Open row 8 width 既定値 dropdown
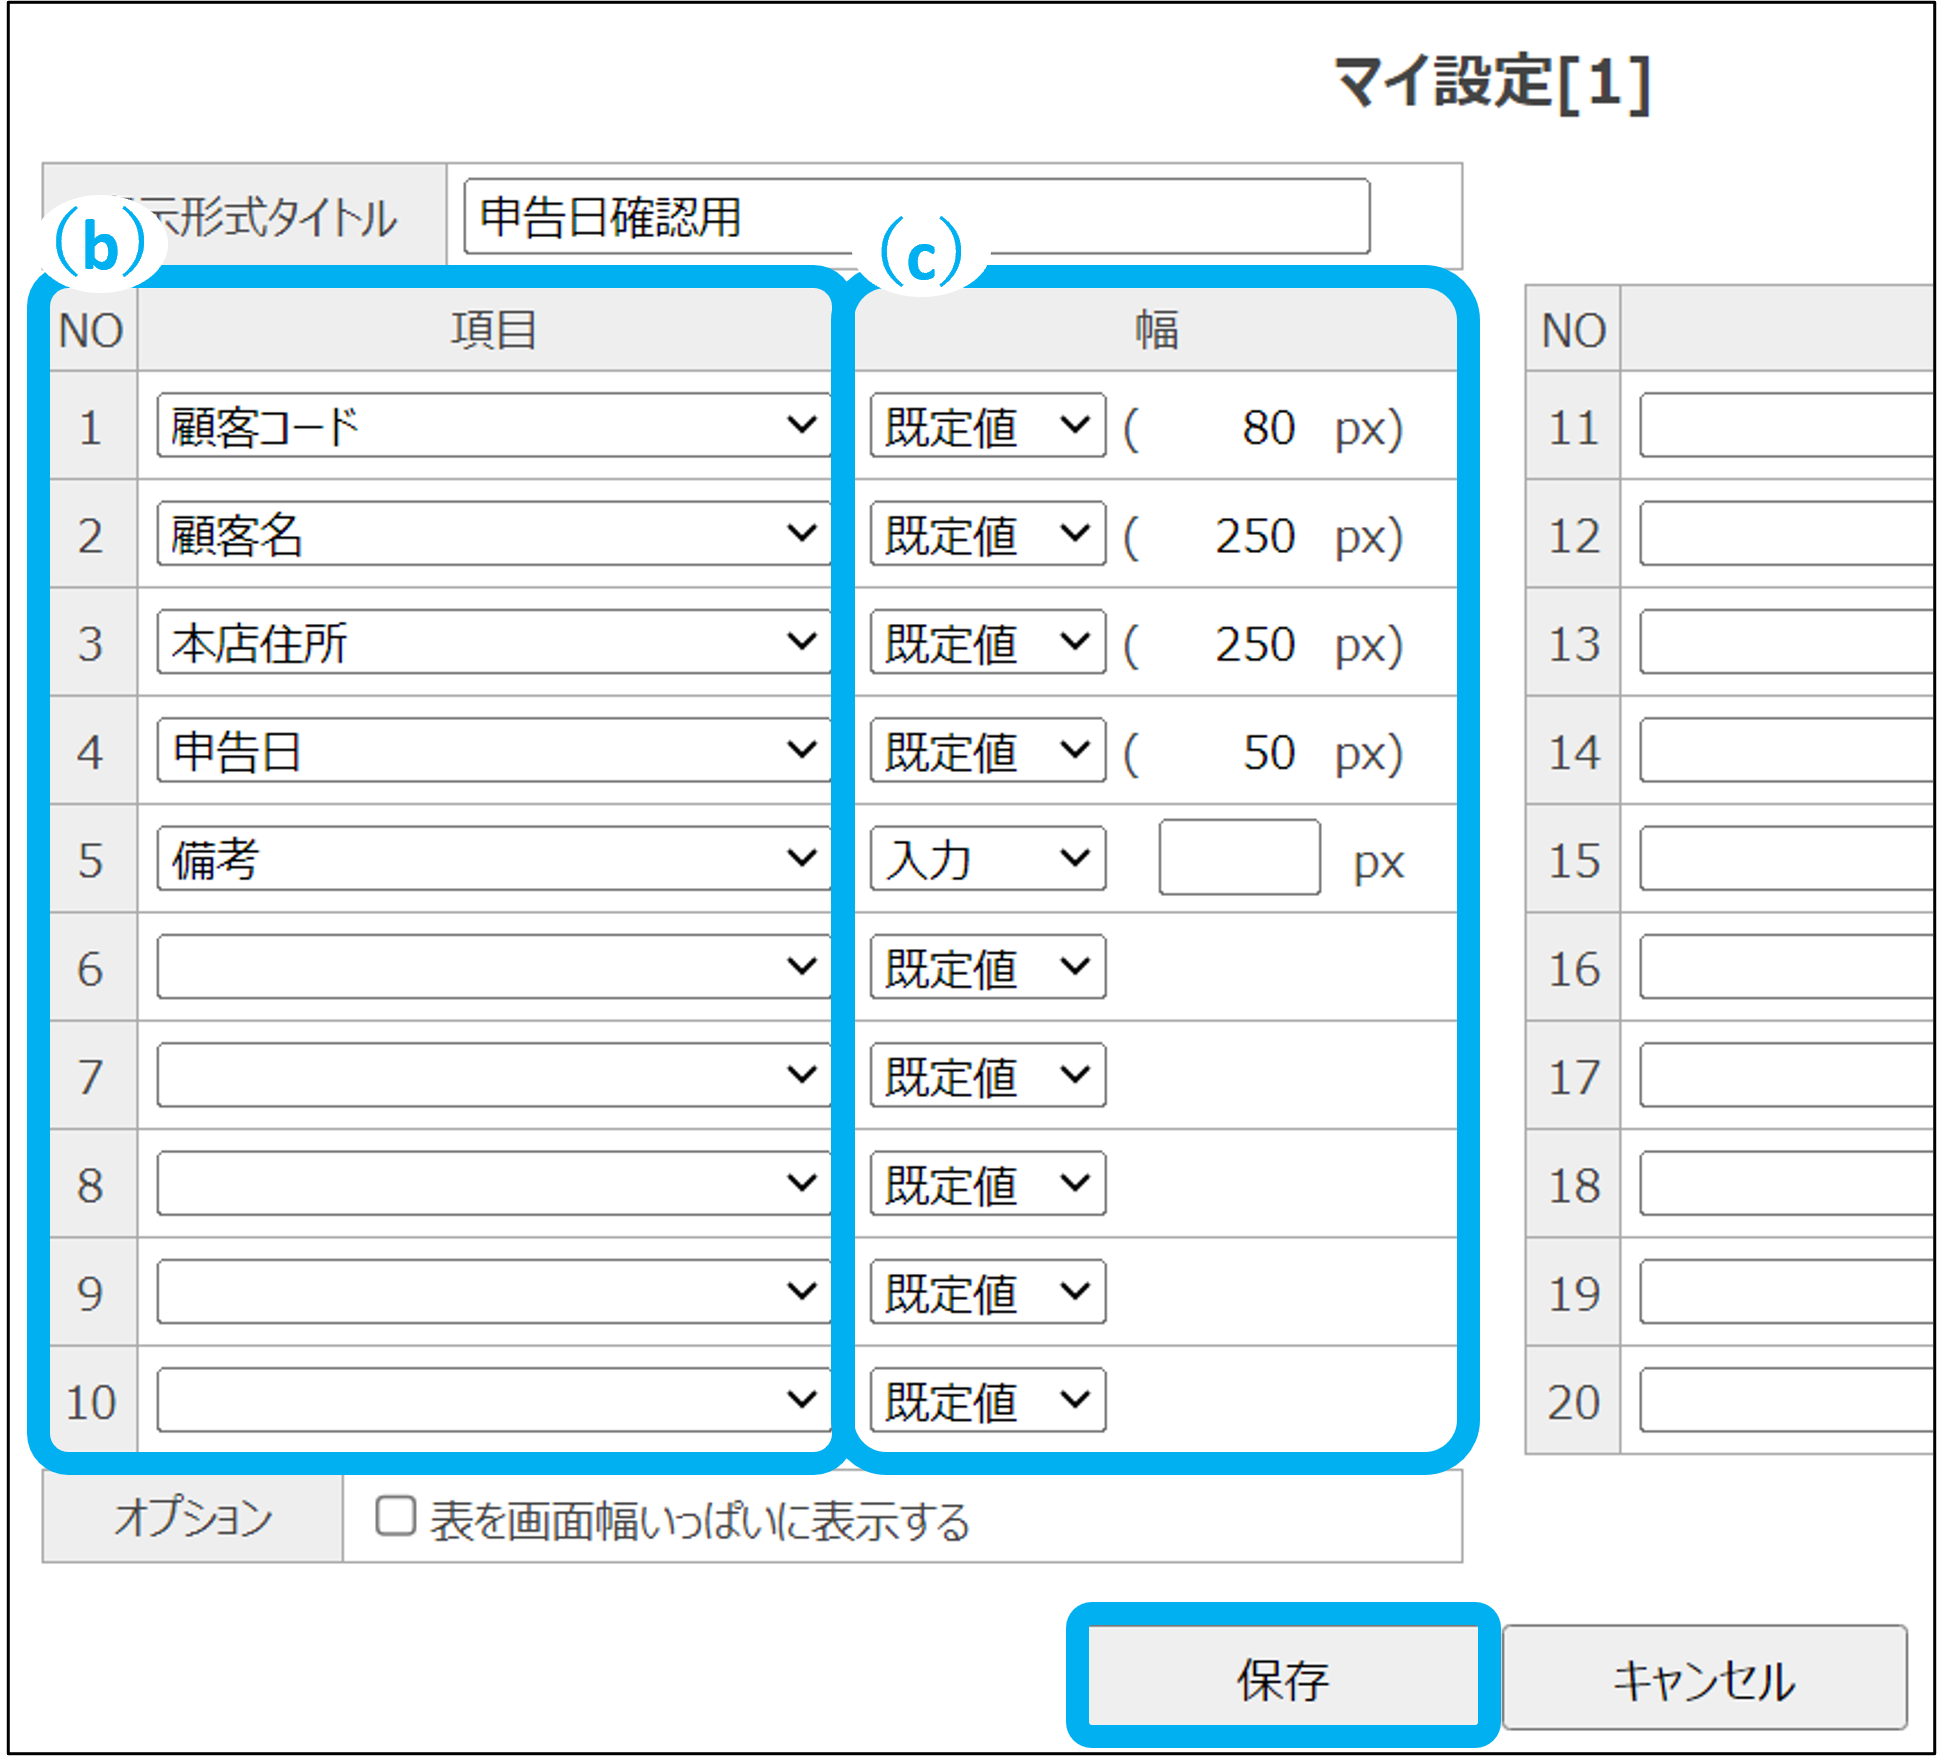The height and width of the screenshot is (1756, 1937). (987, 1184)
